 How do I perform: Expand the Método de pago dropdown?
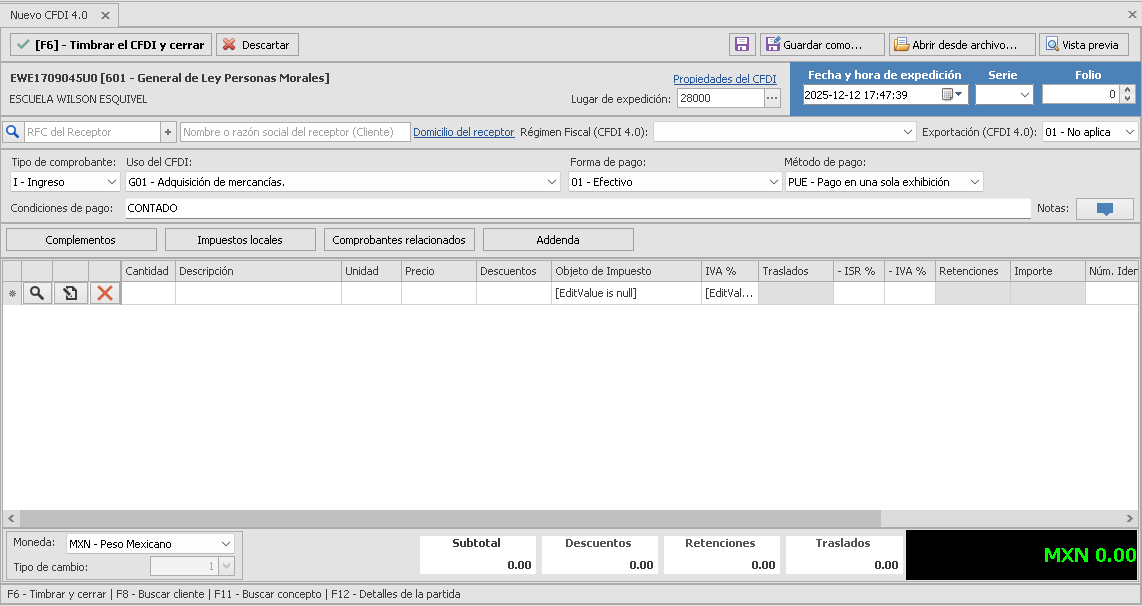tap(973, 182)
